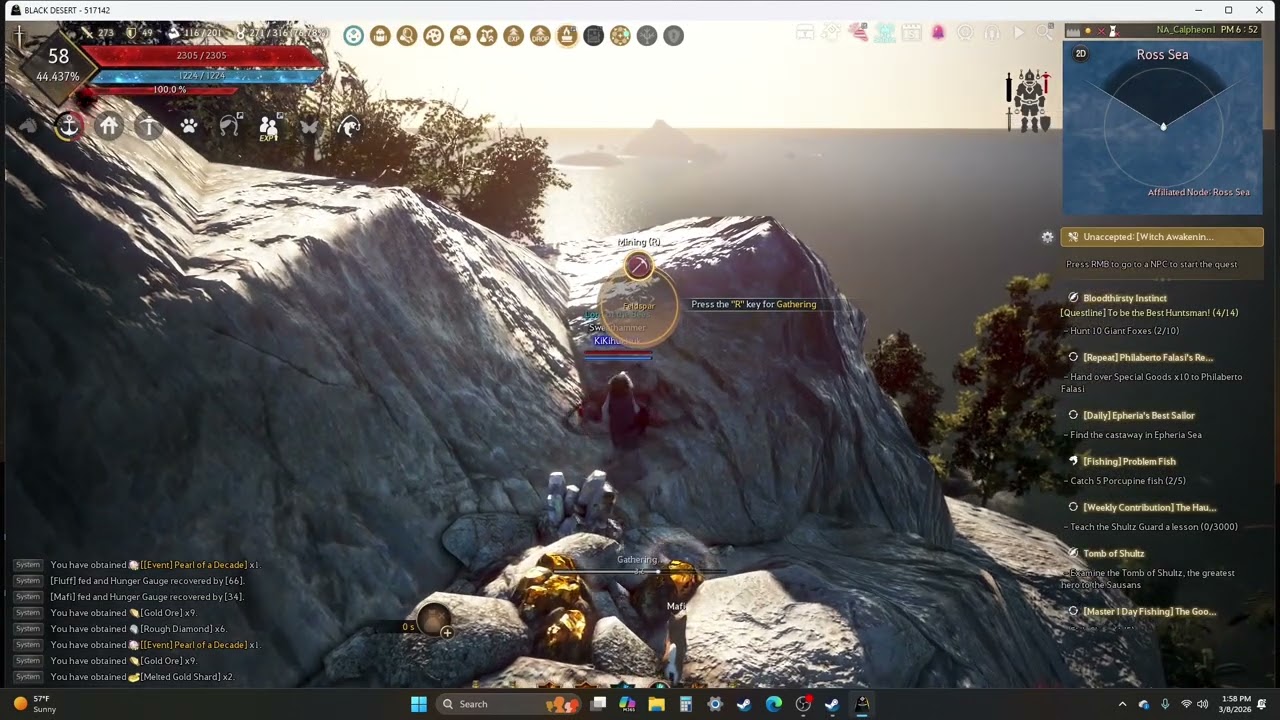This screenshot has height=720, width=1280.
Task: Click the buff icon with DROP label
Action: click(540, 36)
